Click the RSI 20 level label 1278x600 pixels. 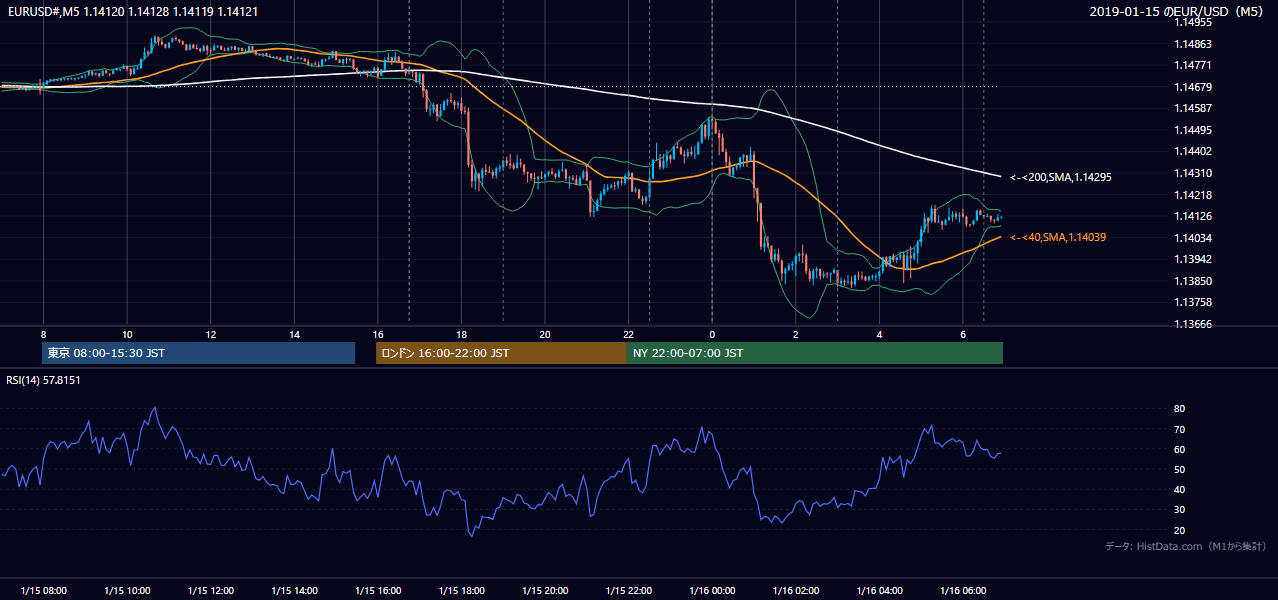(x=1179, y=530)
